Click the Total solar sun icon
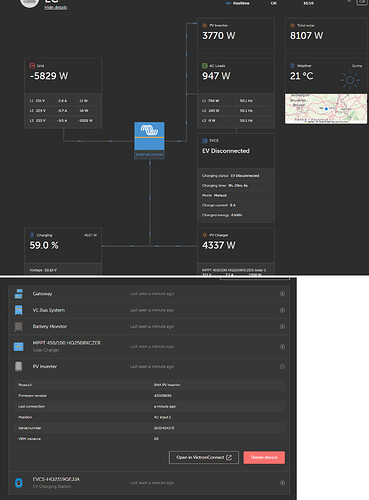Image resolution: width=369 pixels, height=500 pixels. coord(292,25)
